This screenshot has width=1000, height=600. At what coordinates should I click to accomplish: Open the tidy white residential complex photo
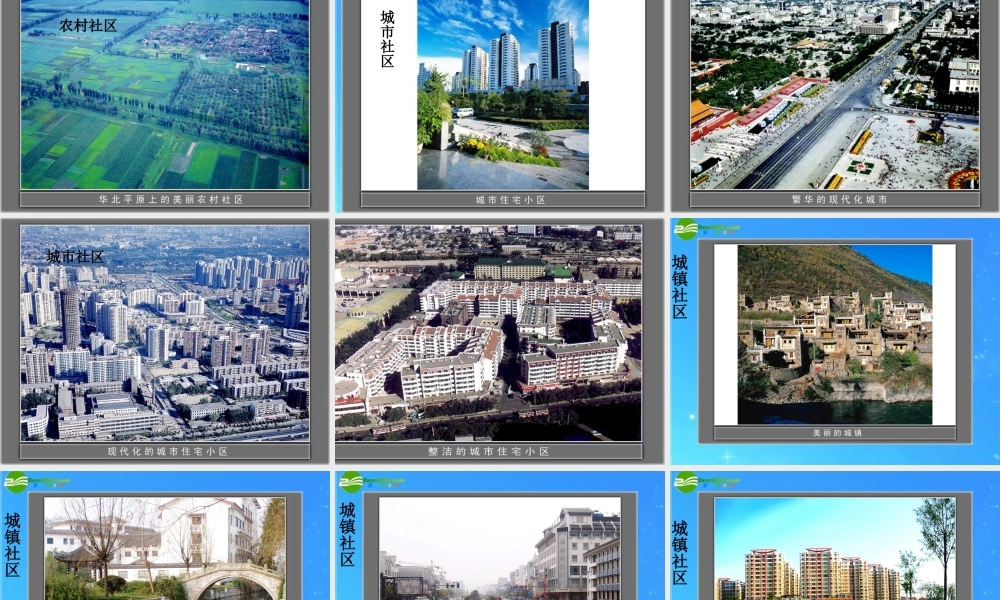click(x=488, y=333)
